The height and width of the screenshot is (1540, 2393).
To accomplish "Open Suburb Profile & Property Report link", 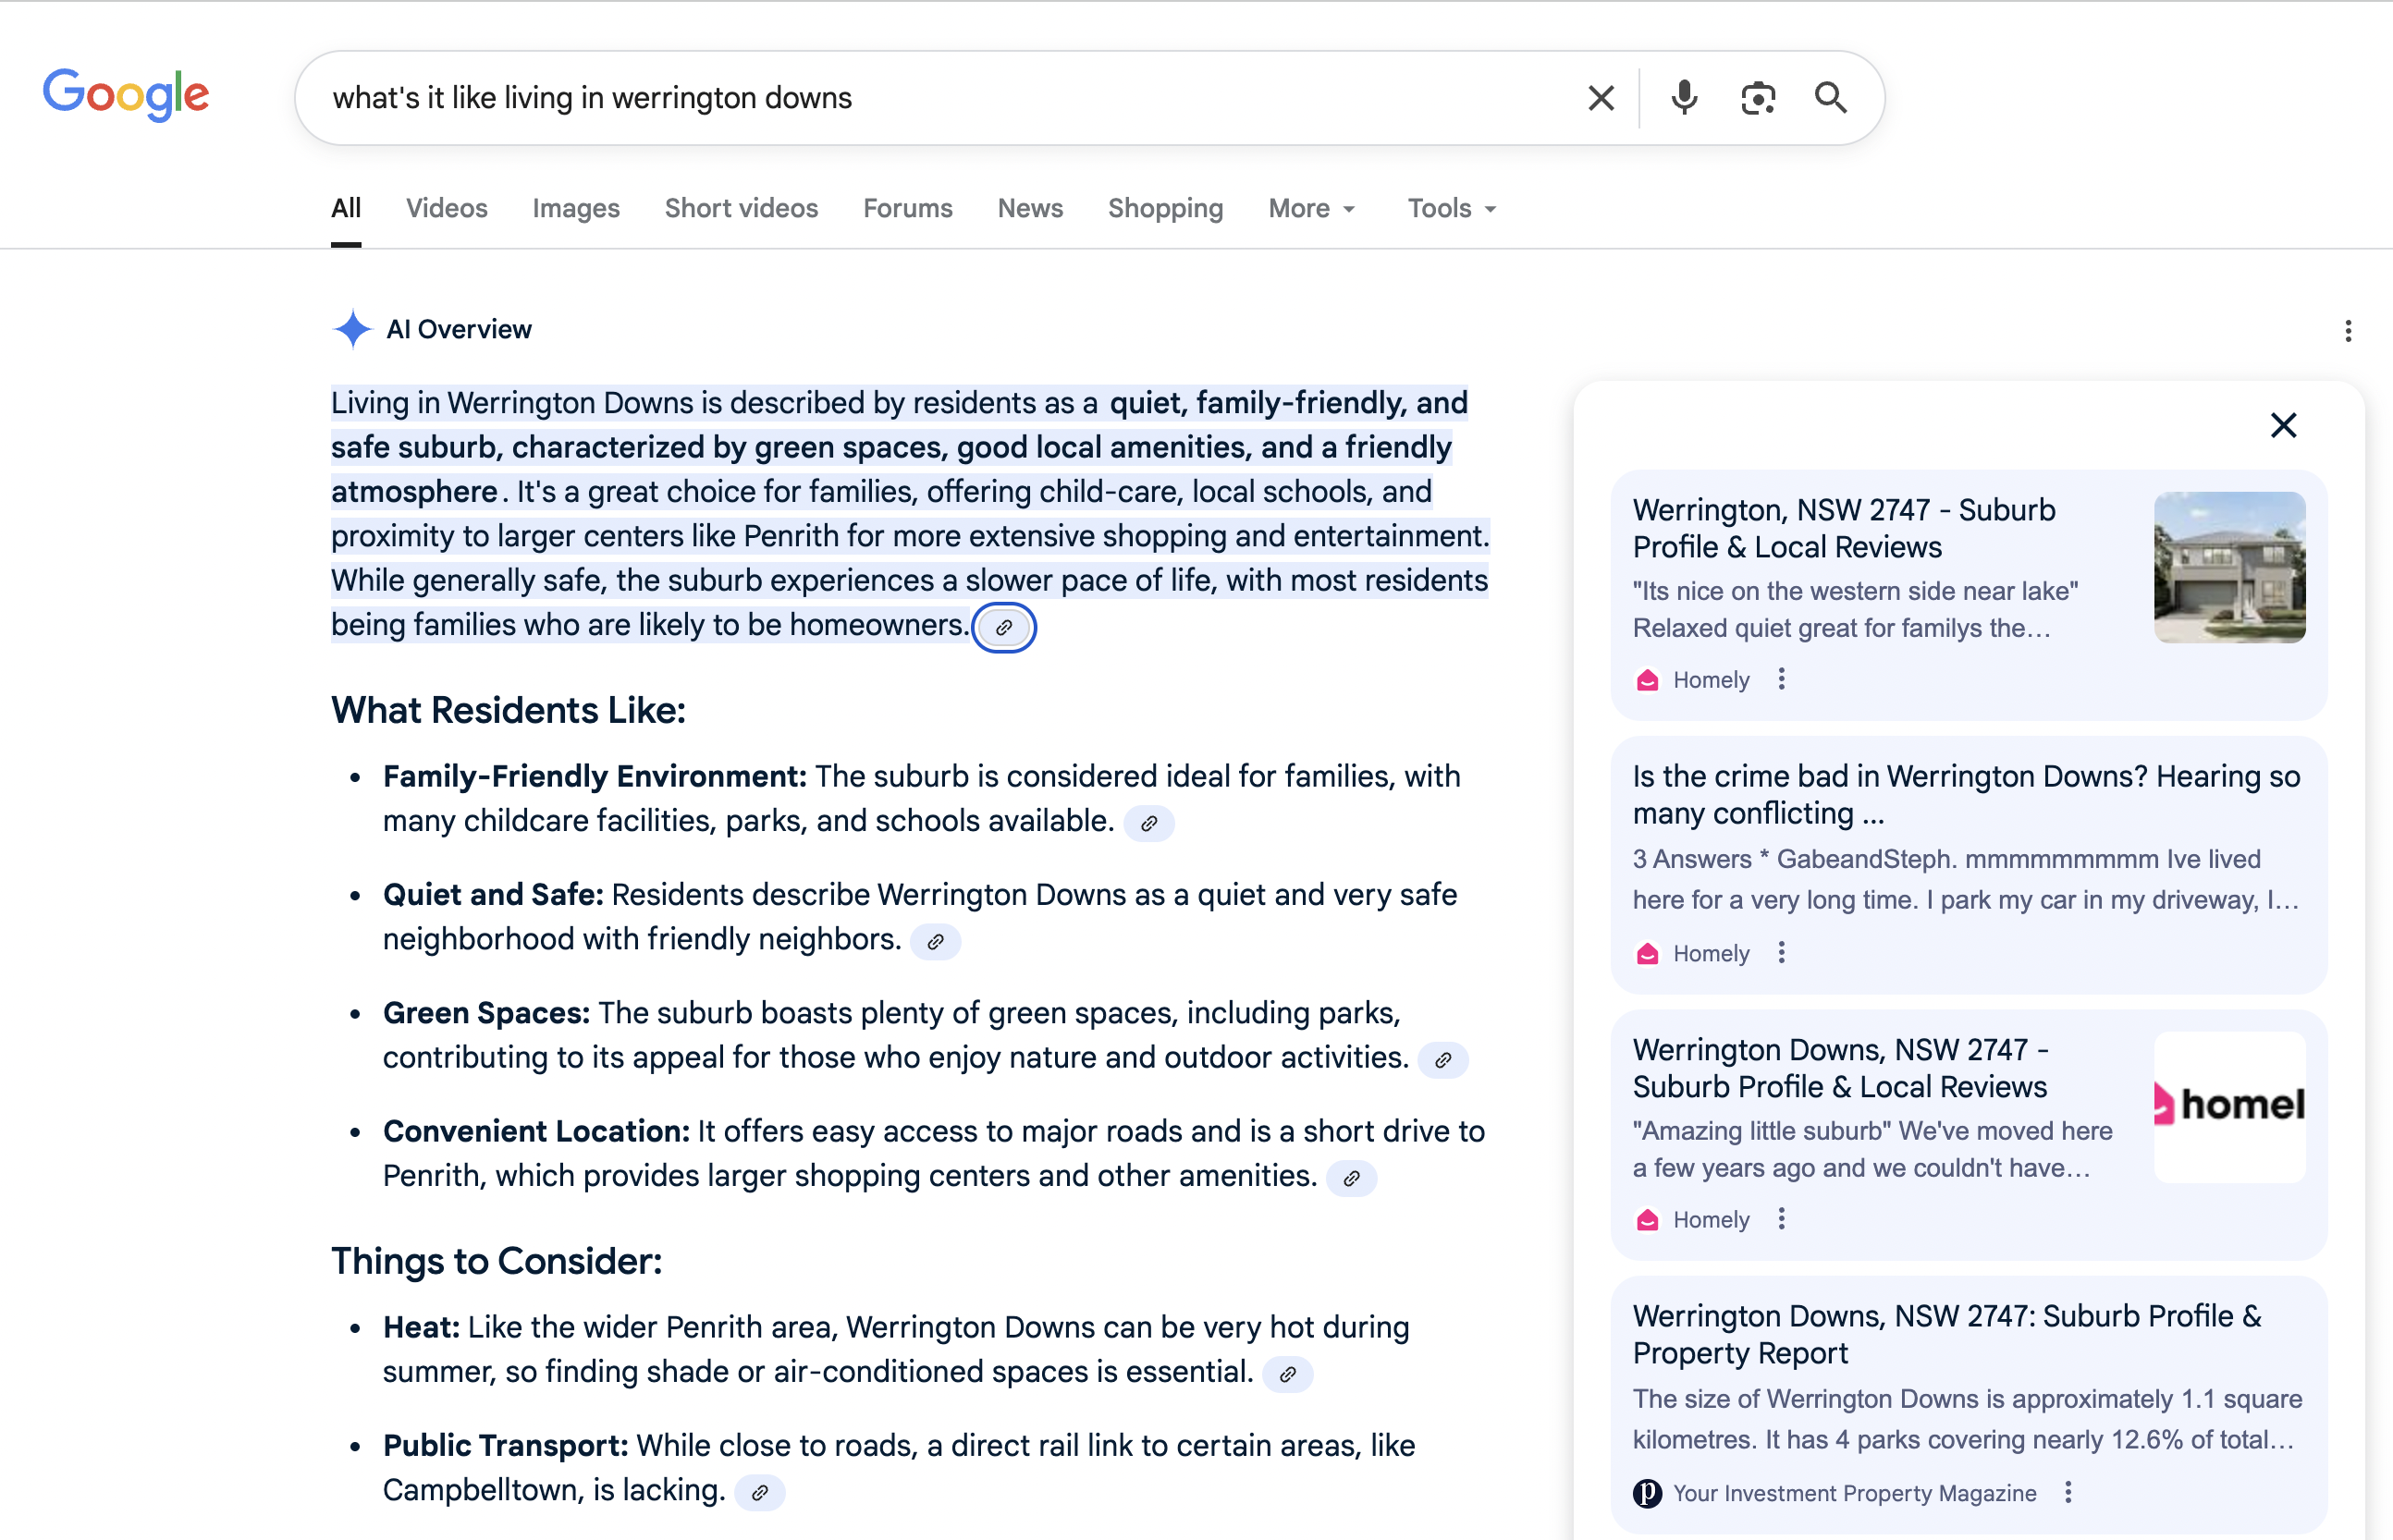I will point(1946,1334).
